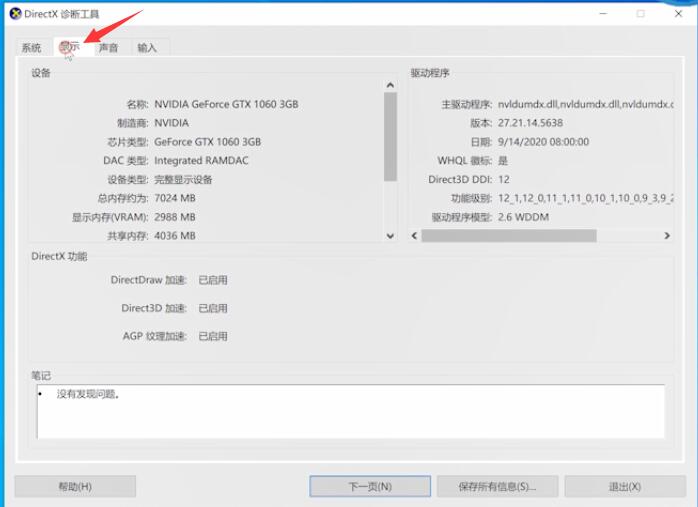Click the device list scroll-up arrow
Viewport: 698px width, 507px height.
[390, 85]
